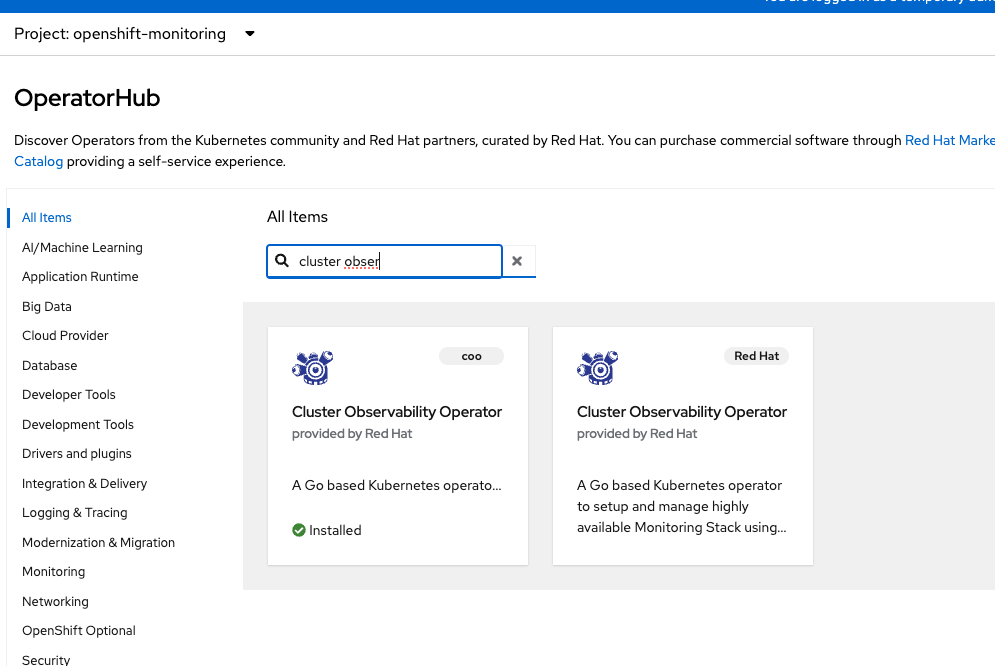The image size is (995, 666).
Task: Choose the Big Data category
Action: 47,307
